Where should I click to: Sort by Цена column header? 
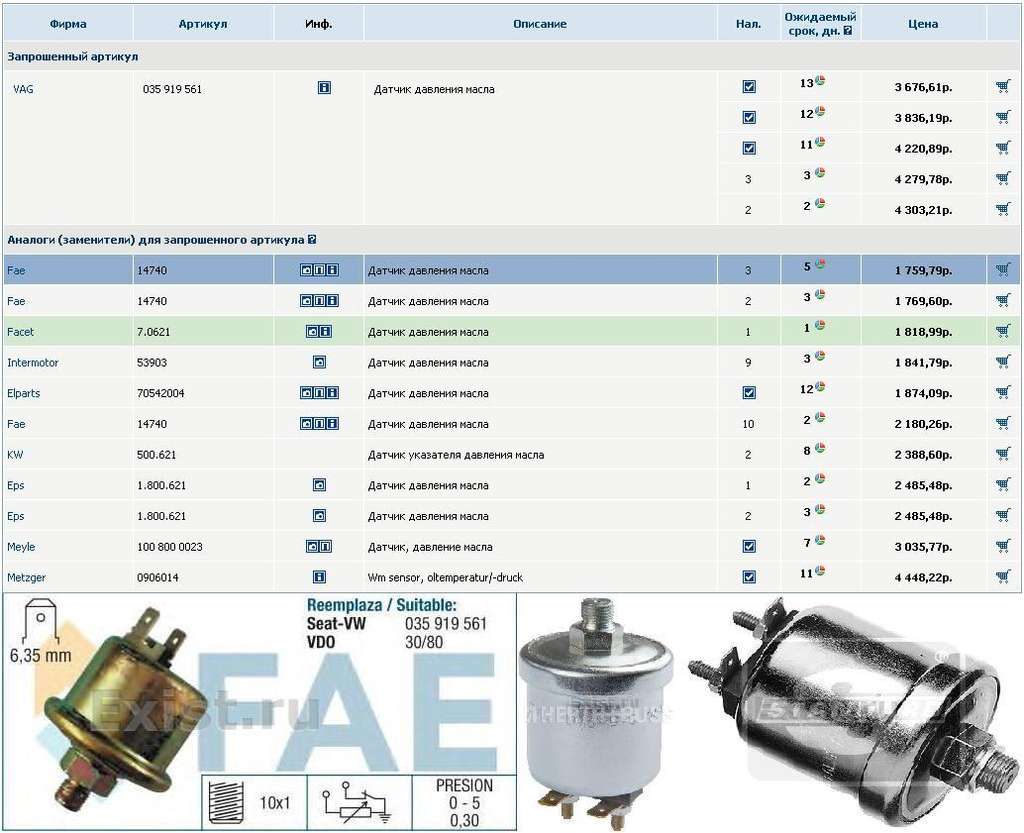pyautogui.click(x=923, y=24)
